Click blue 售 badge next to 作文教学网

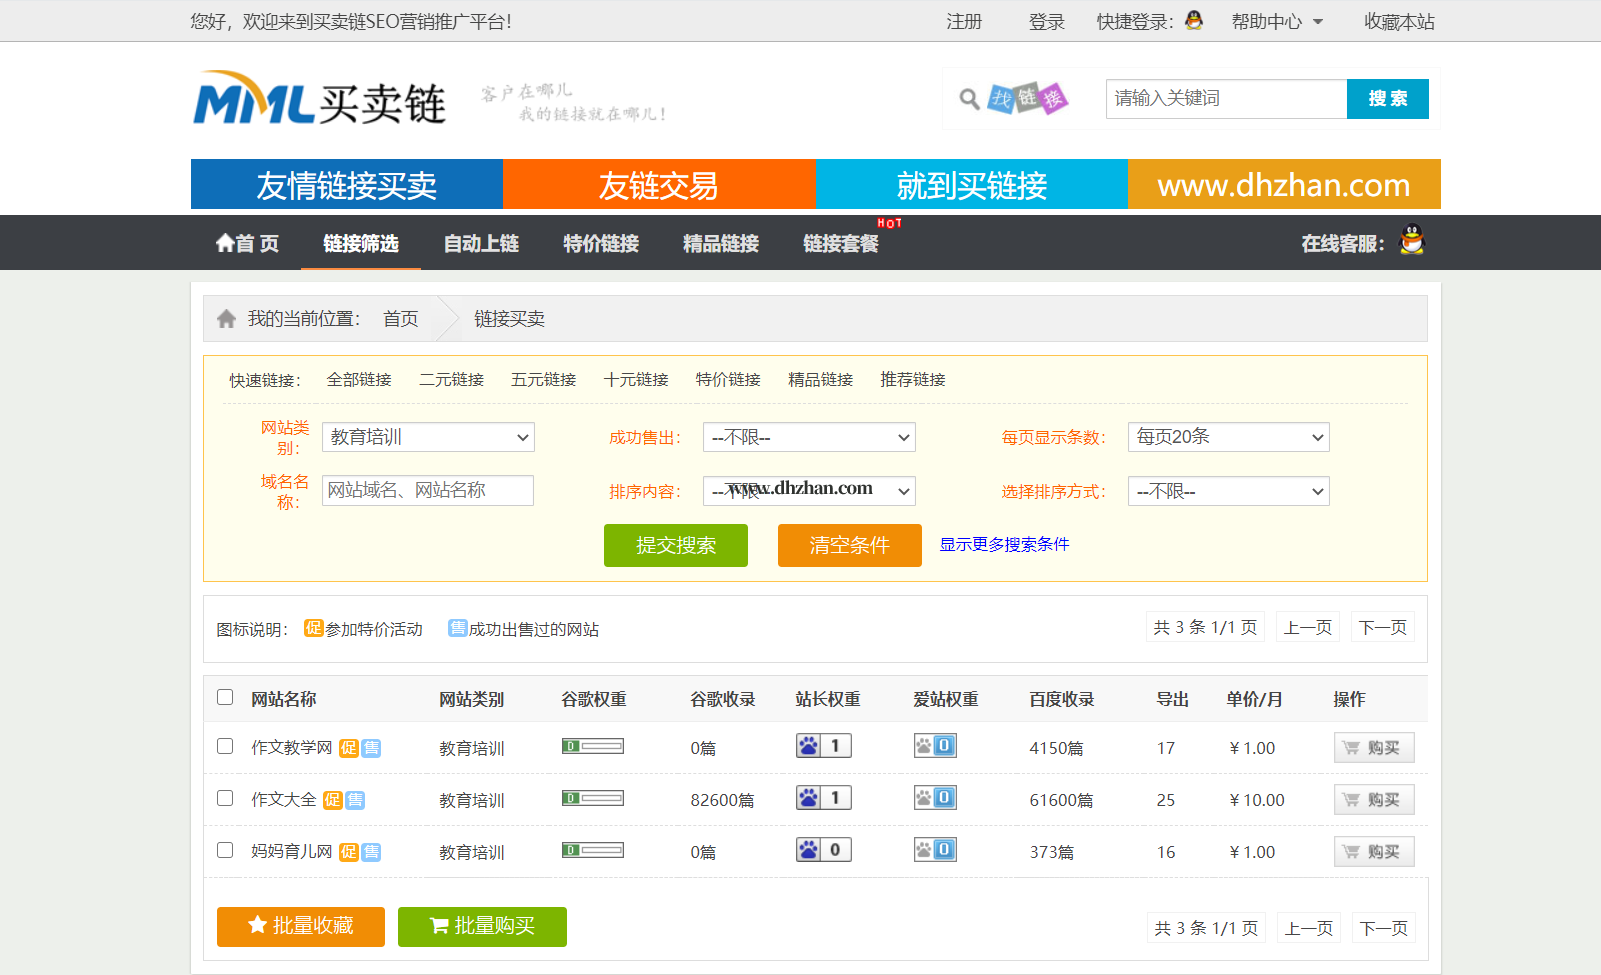tap(371, 748)
